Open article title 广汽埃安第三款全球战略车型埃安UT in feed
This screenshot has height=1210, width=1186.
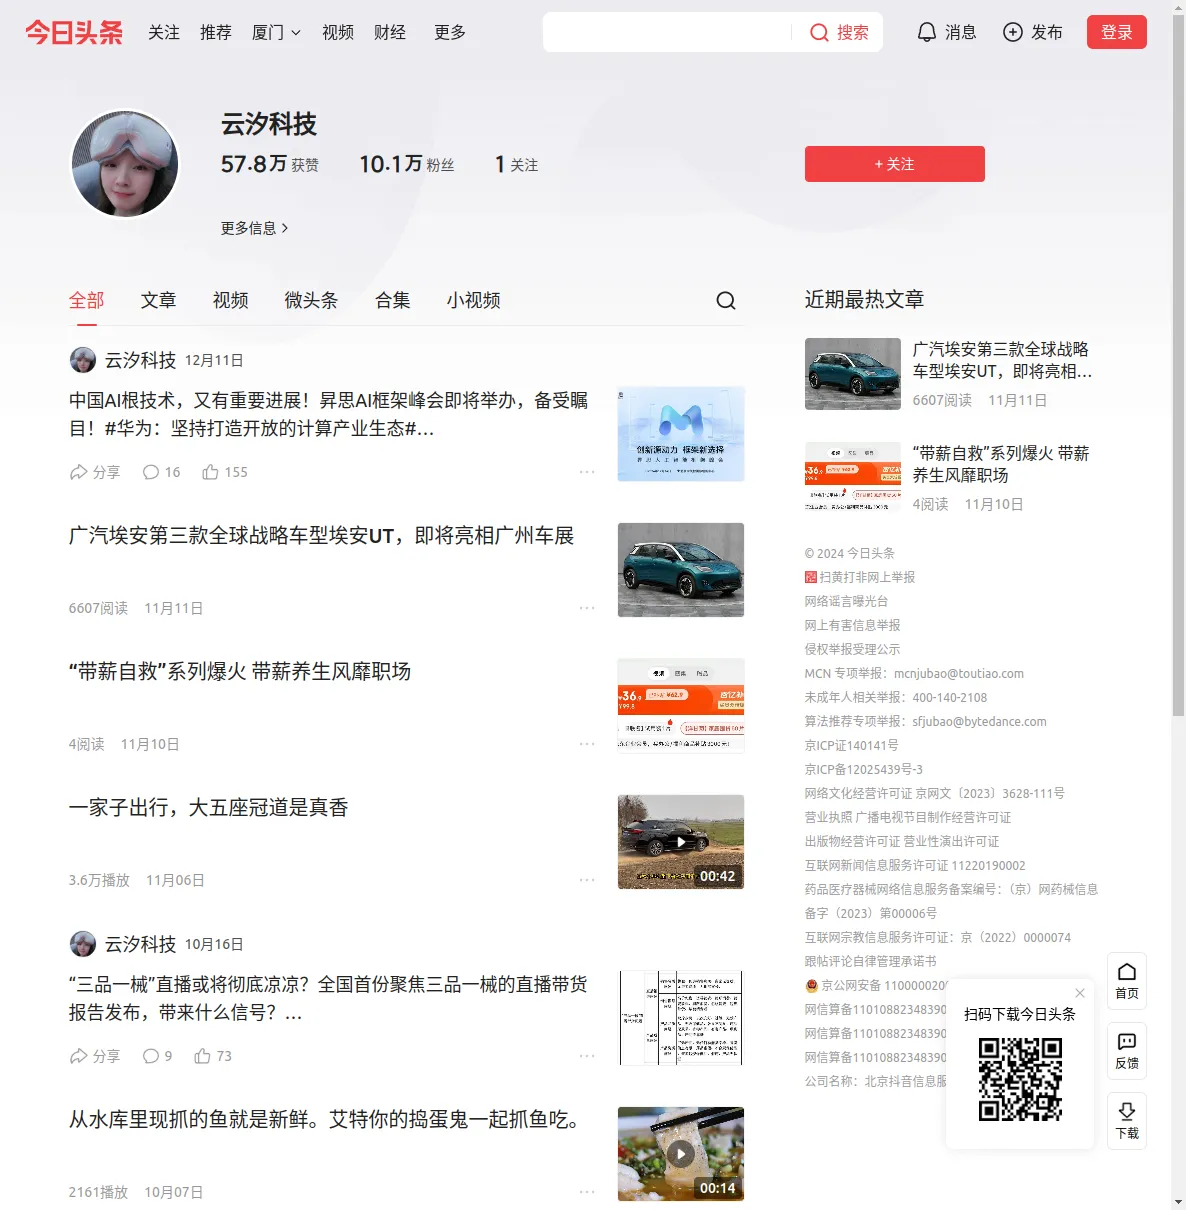[x=321, y=536]
